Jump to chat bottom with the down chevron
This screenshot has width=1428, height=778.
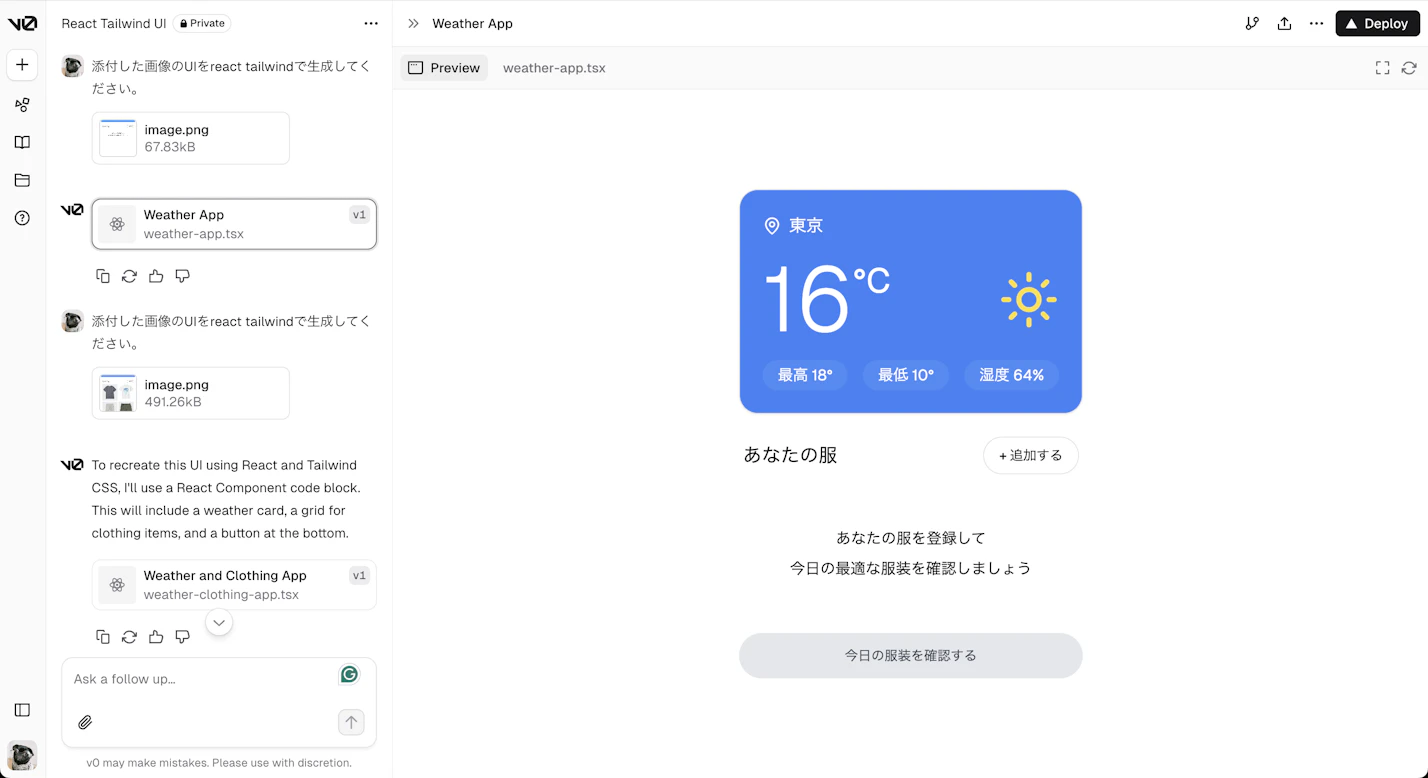219,623
